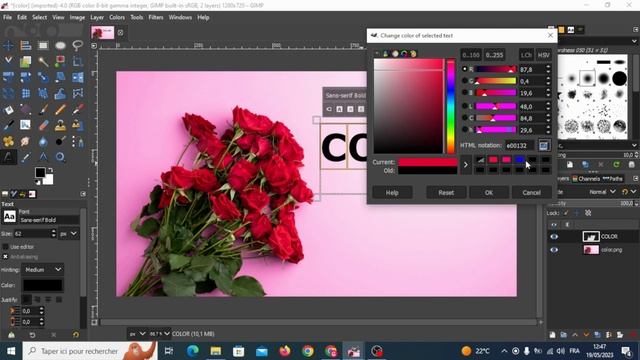Screen dimensions: 640x360
Task: Select the Text tool
Action: pyautogui.click(x=8, y=157)
